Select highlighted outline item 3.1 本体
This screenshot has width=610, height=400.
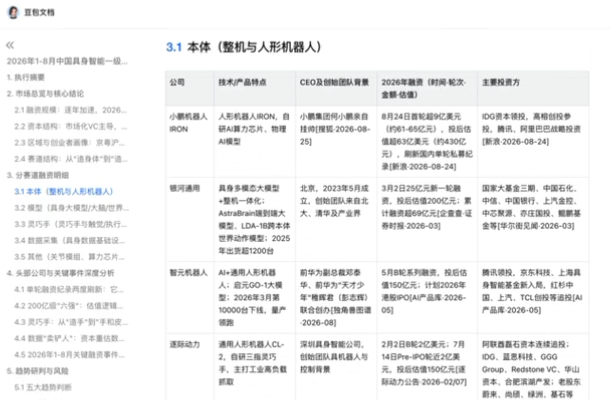pos(64,191)
